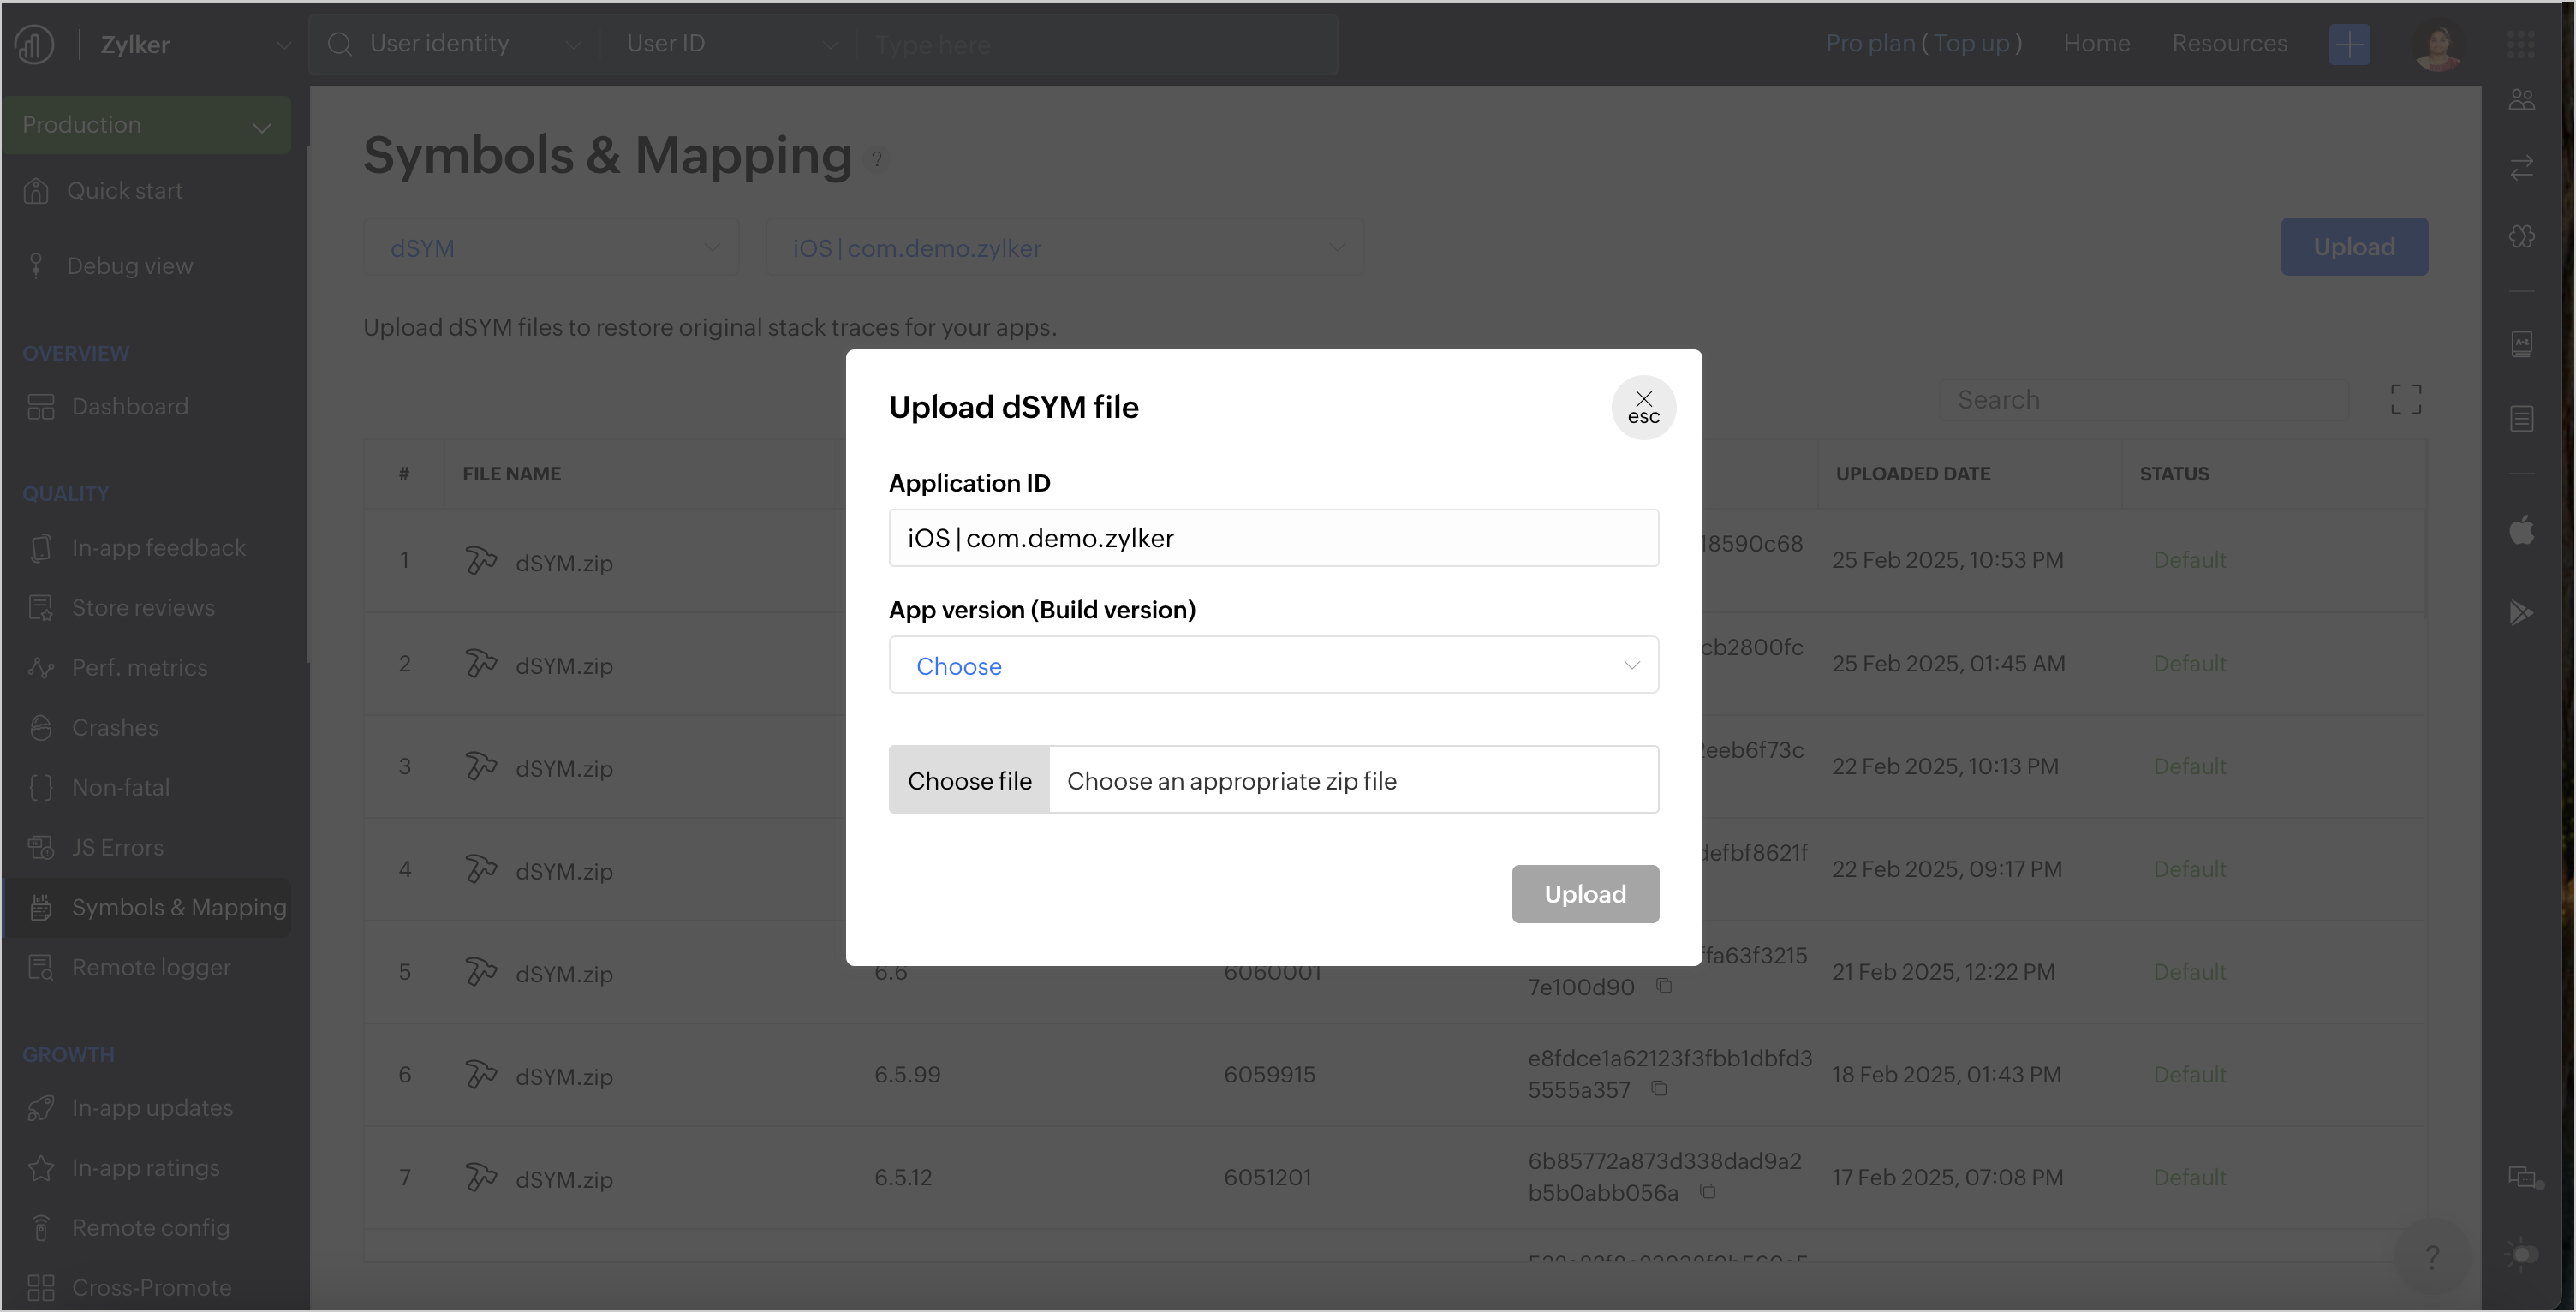Expand the Production environment selector

tap(147, 125)
